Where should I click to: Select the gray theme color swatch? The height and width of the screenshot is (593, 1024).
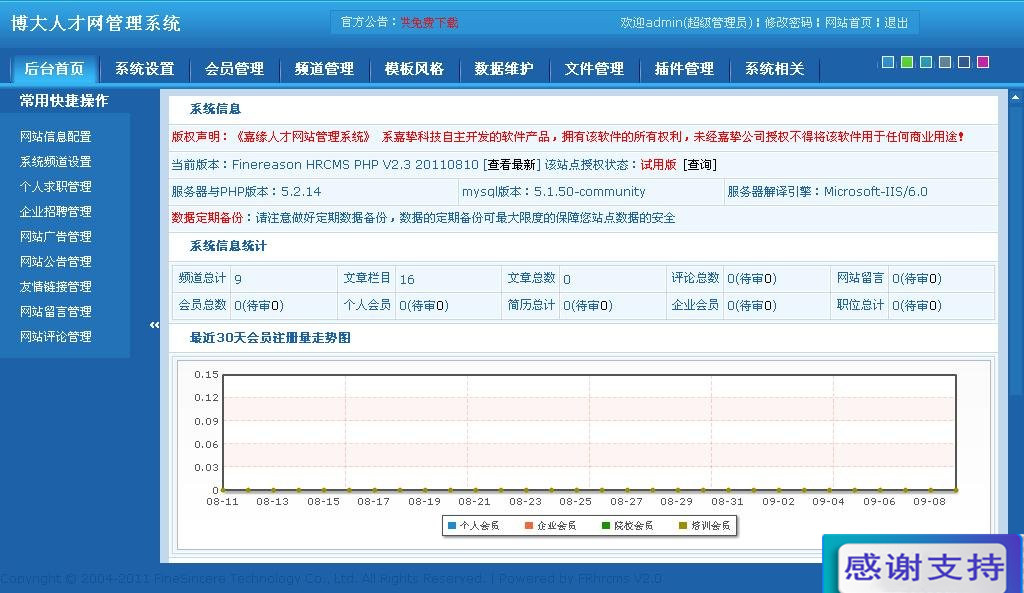point(944,62)
